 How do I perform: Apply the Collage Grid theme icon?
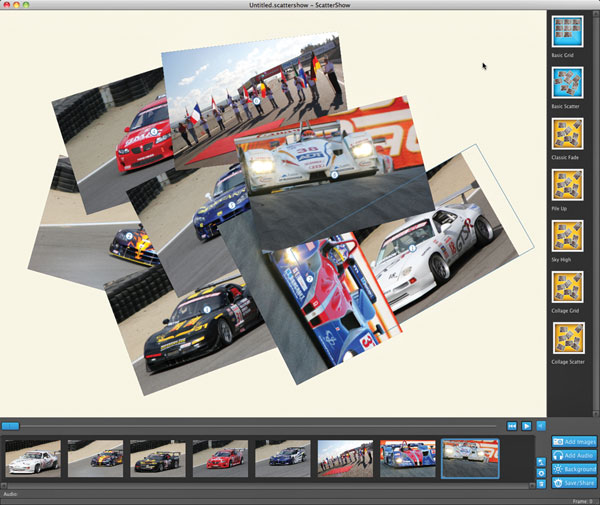tap(567, 287)
